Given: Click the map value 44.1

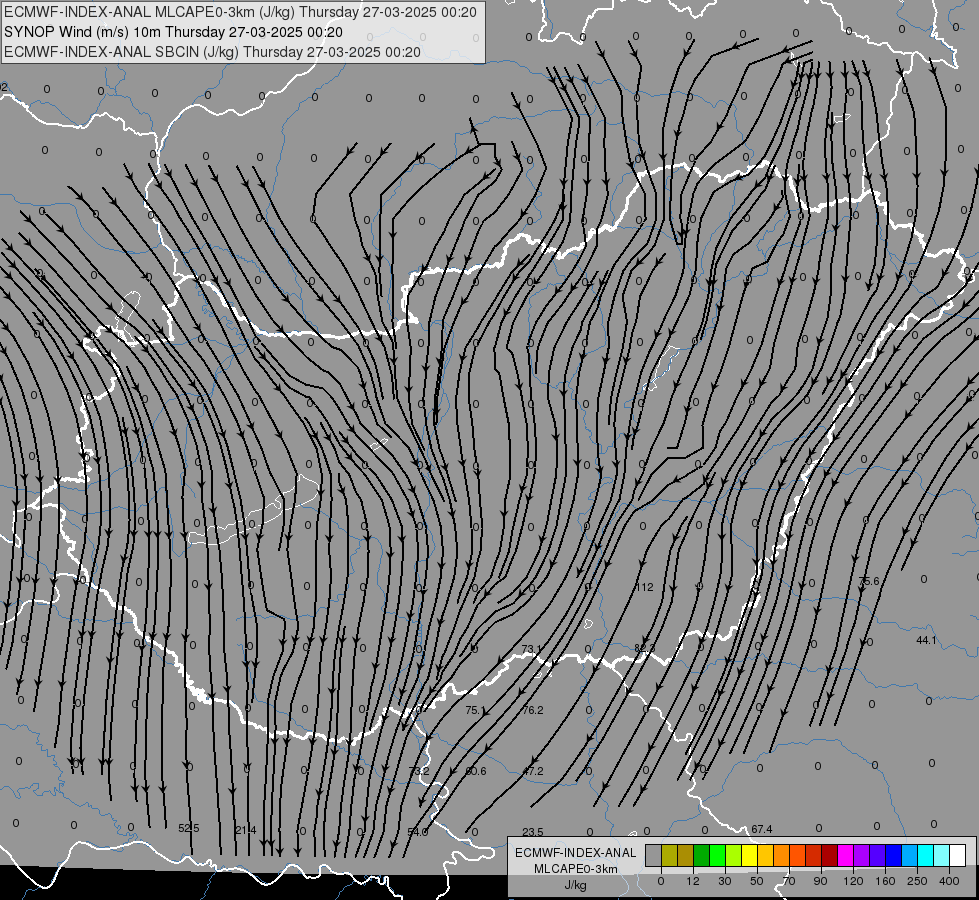Looking at the screenshot, I should [926, 640].
